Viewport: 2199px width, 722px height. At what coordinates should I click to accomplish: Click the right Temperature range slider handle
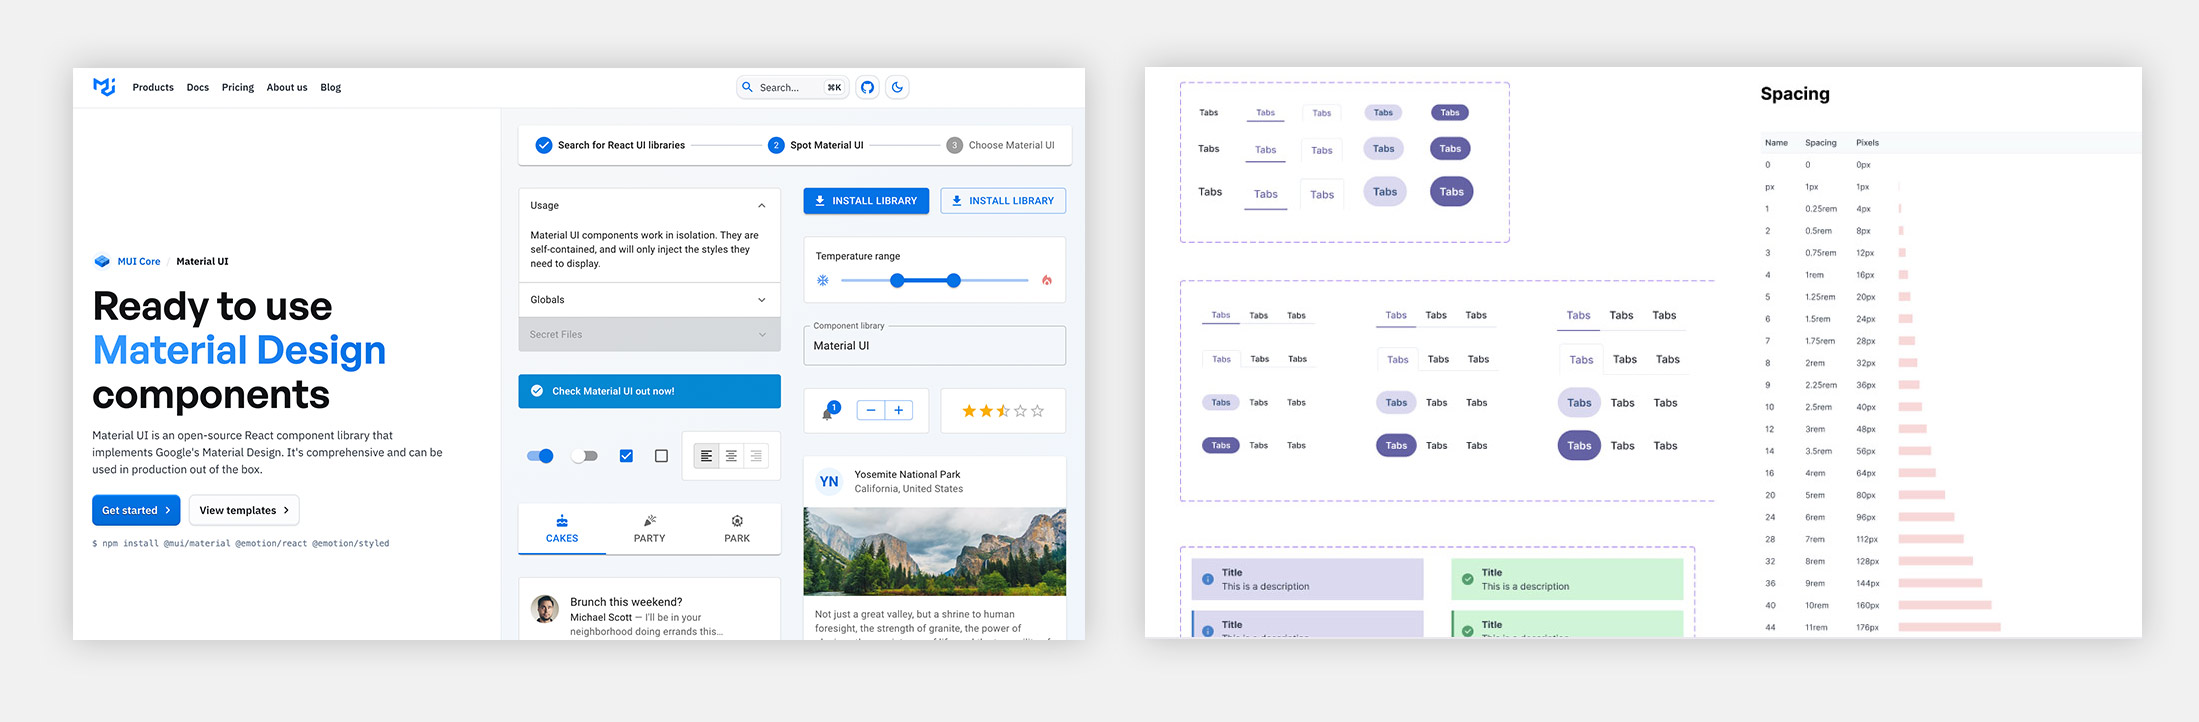pos(953,281)
